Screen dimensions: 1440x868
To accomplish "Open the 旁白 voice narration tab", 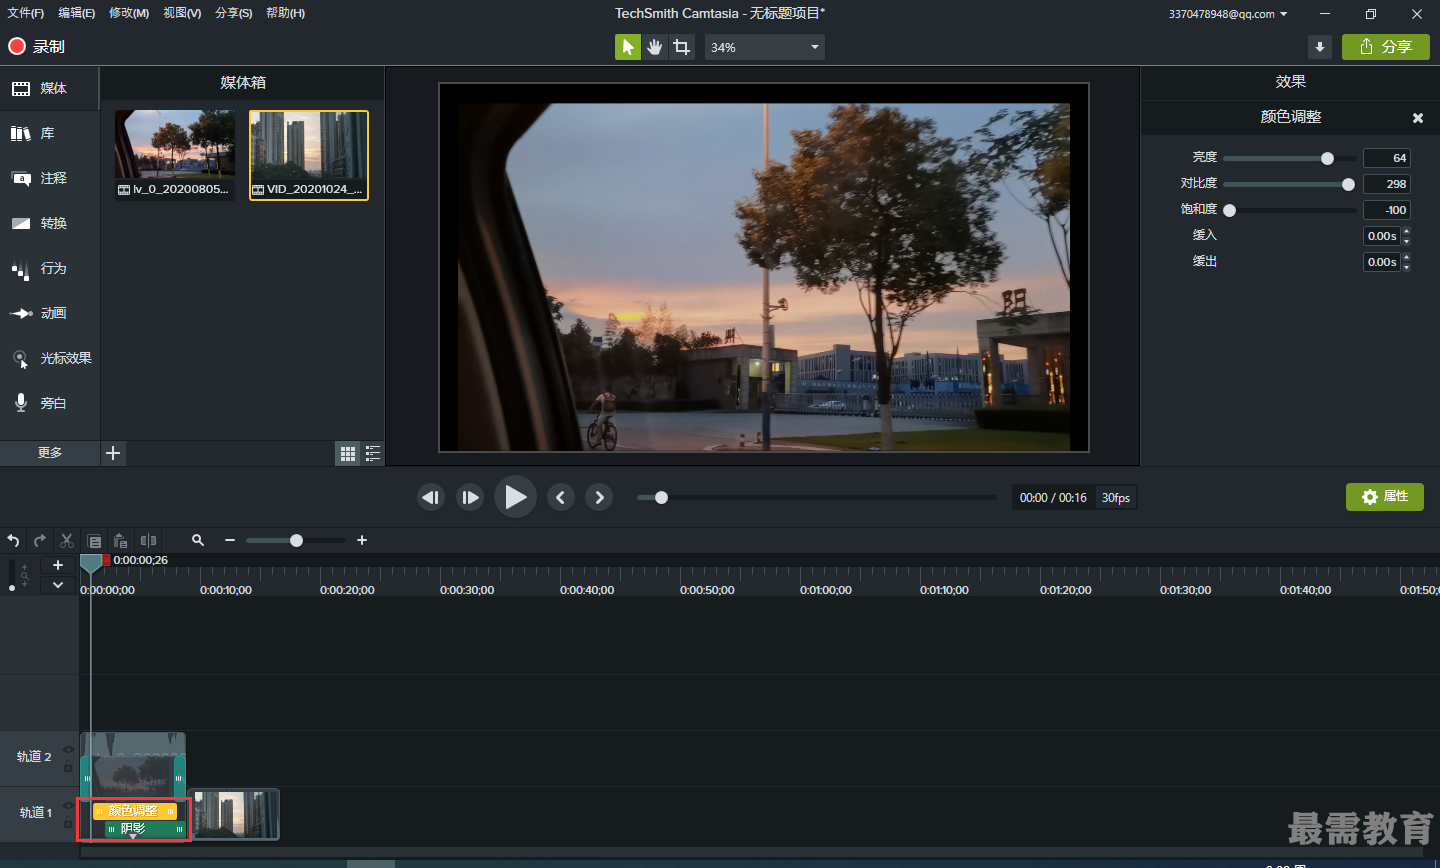I will (49, 403).
